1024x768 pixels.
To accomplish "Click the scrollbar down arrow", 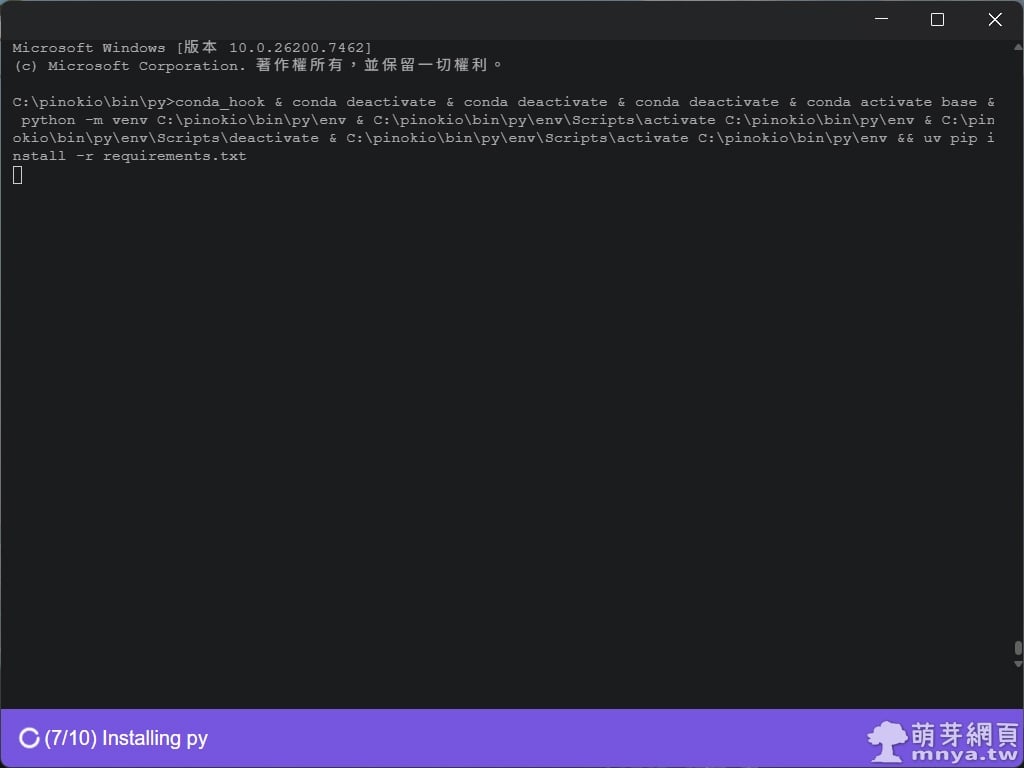I will (x=1018, y=664).
